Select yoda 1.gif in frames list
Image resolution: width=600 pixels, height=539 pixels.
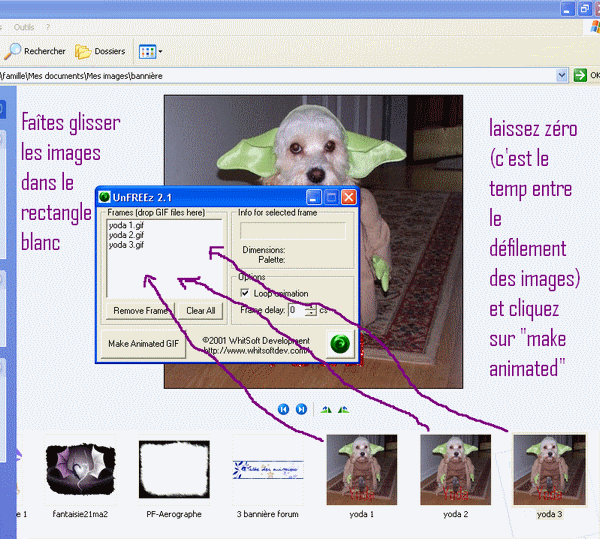click(126, 225)
